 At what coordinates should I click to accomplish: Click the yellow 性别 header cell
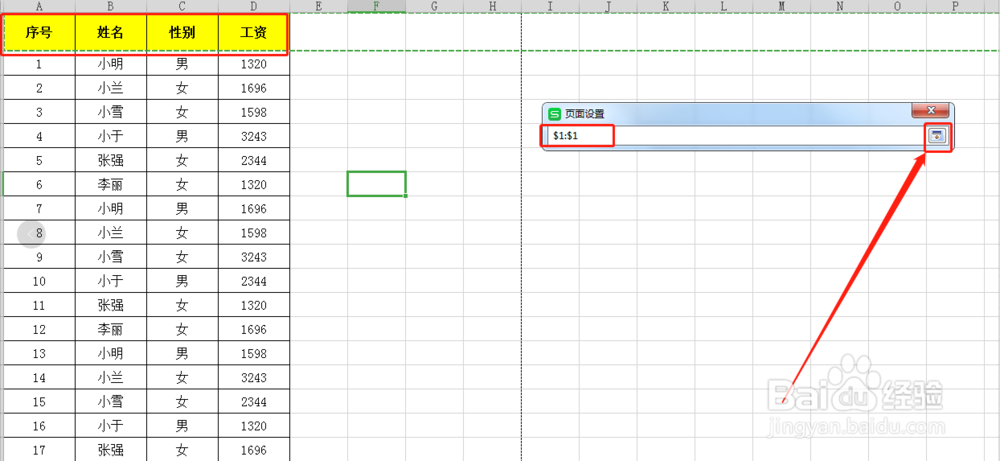click(182, 33)
